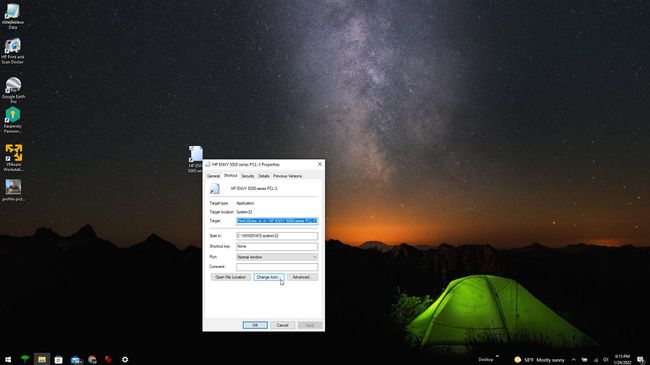Image resolution: width=650 pixels, height=365 pixels.
Task: Click Open File Location button
Action: tap(230, 277)
